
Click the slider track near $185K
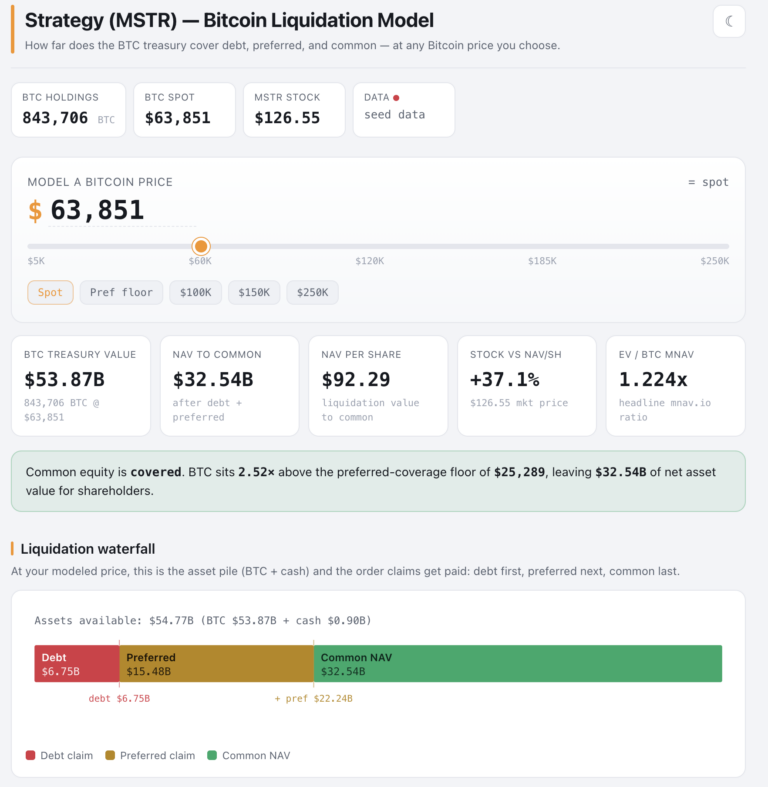coord(542,246)
